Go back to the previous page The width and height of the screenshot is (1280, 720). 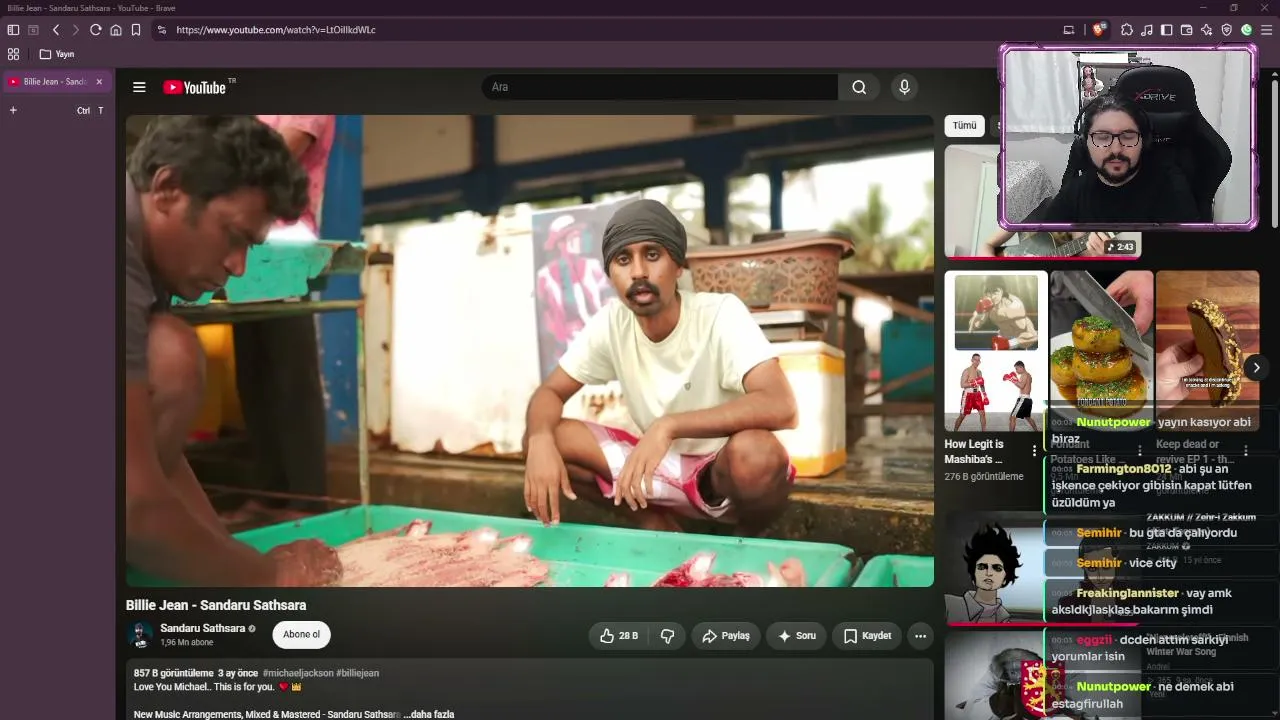56,30
